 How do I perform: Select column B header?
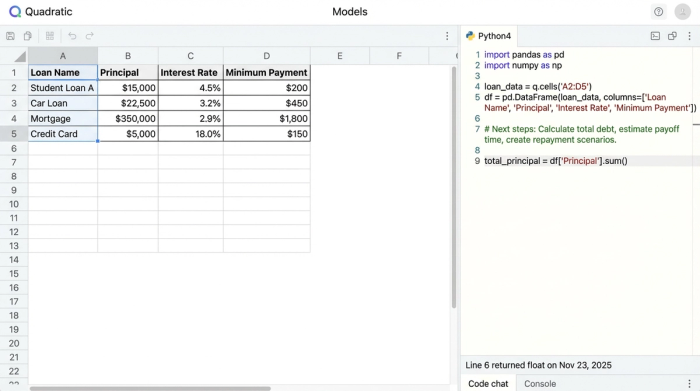click(128, 56)
